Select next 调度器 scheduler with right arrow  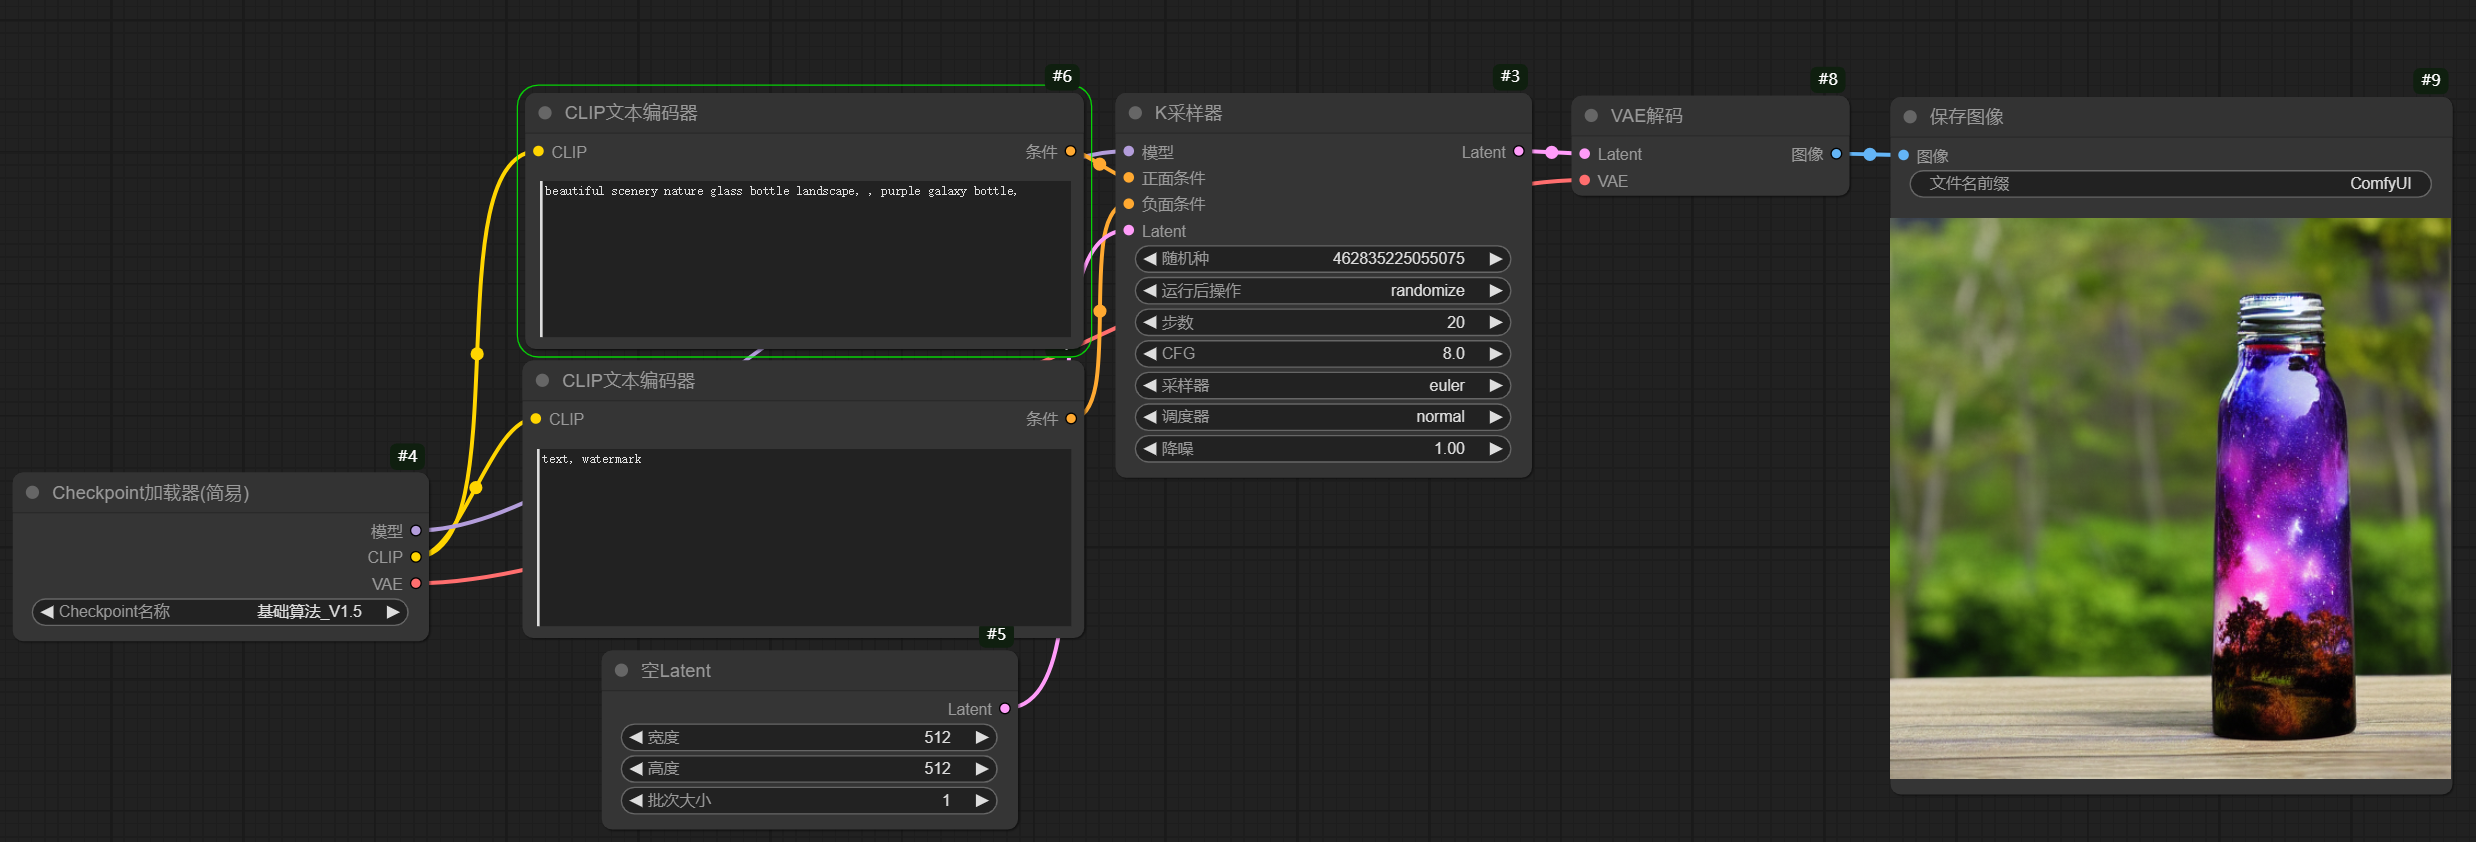1496,416
